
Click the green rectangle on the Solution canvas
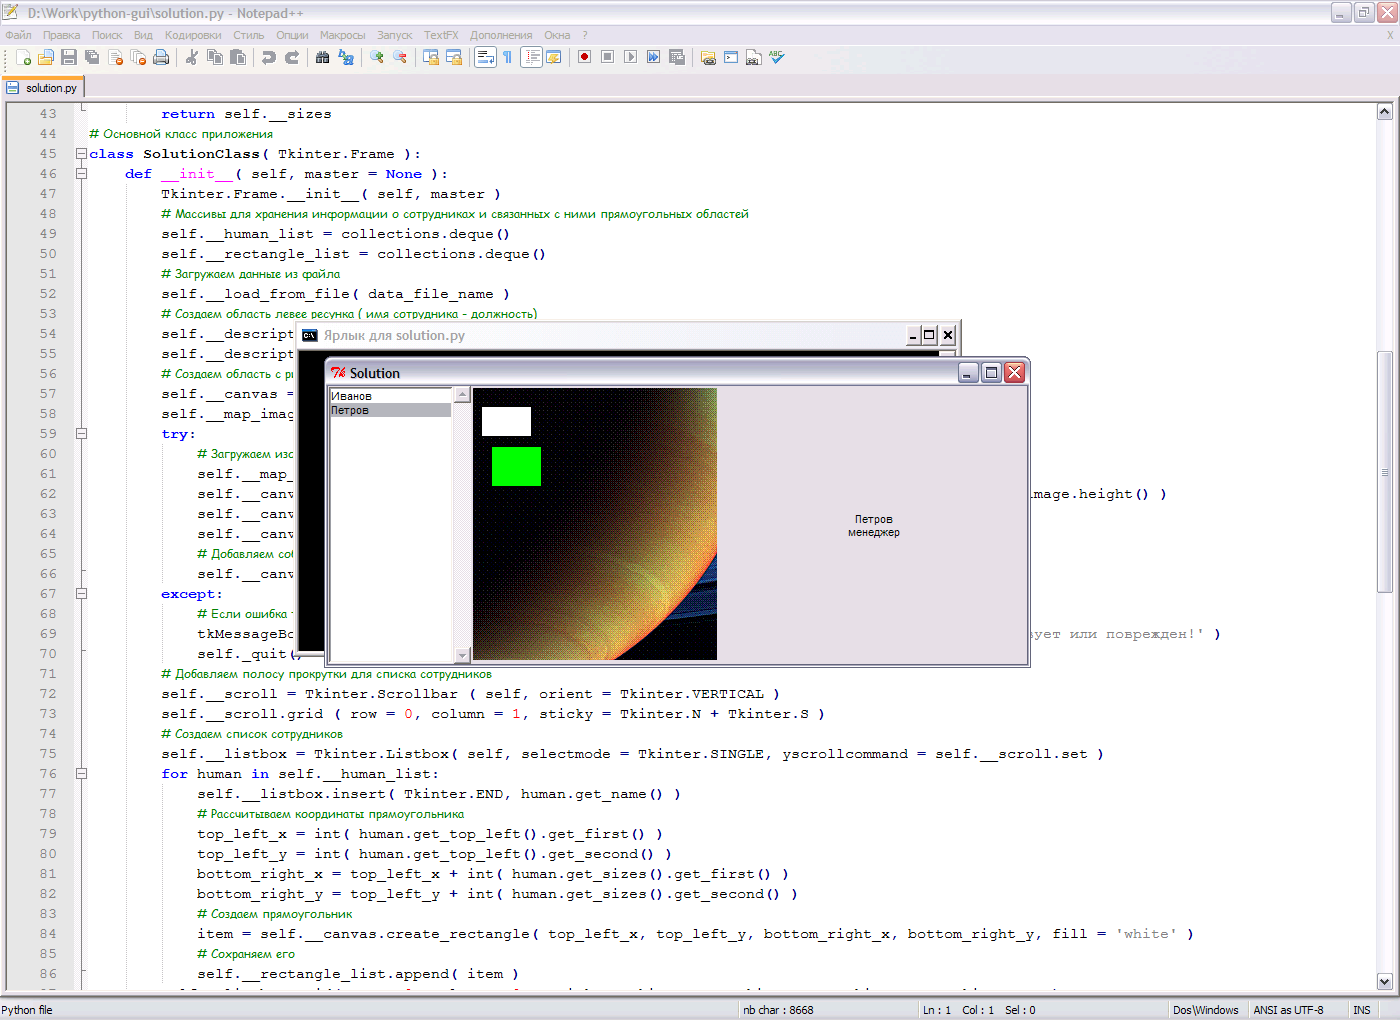click(x=515, y=466)
